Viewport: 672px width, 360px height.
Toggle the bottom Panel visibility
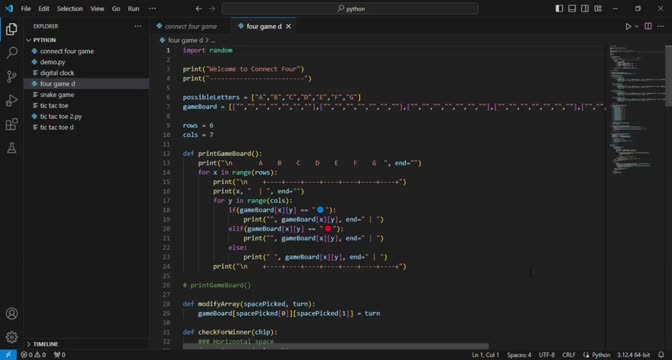pyautogui.click(x=572, y=9)
